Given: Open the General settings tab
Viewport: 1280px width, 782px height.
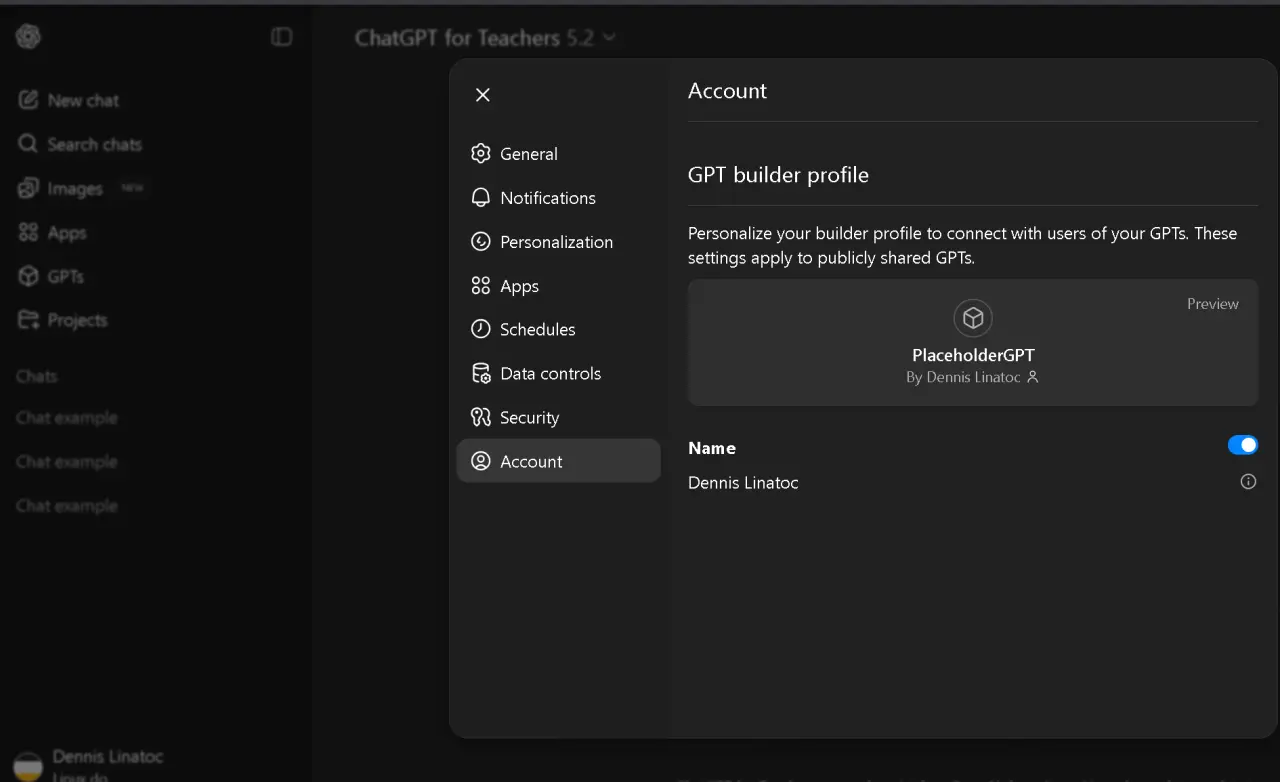Looking at the screenshot, I should pyautogui.click(x=558, y=154).
